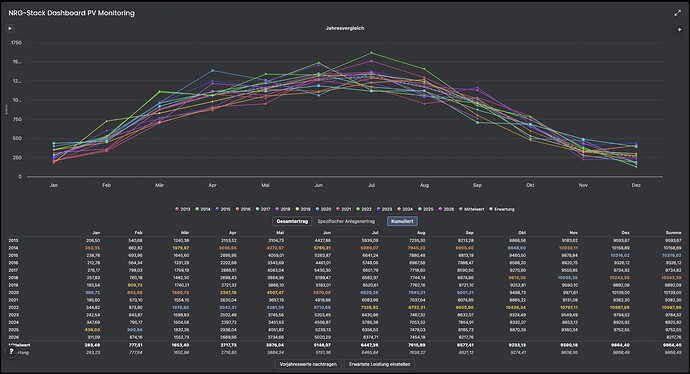The height and width of the screenshot is (374, 690).
Task: Click the 1750 label on the chart y-axis
Action: click(16, 43)
